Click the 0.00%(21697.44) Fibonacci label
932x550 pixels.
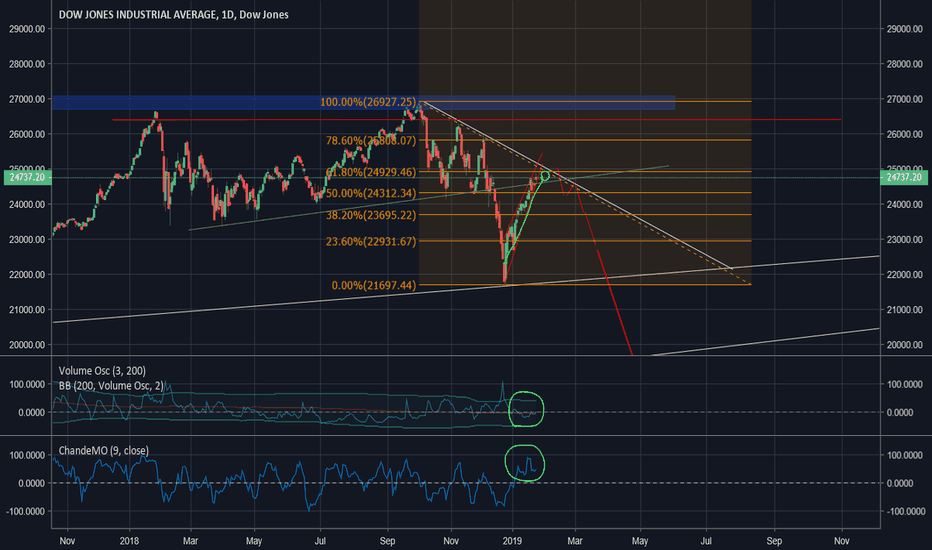pos(374,285)
